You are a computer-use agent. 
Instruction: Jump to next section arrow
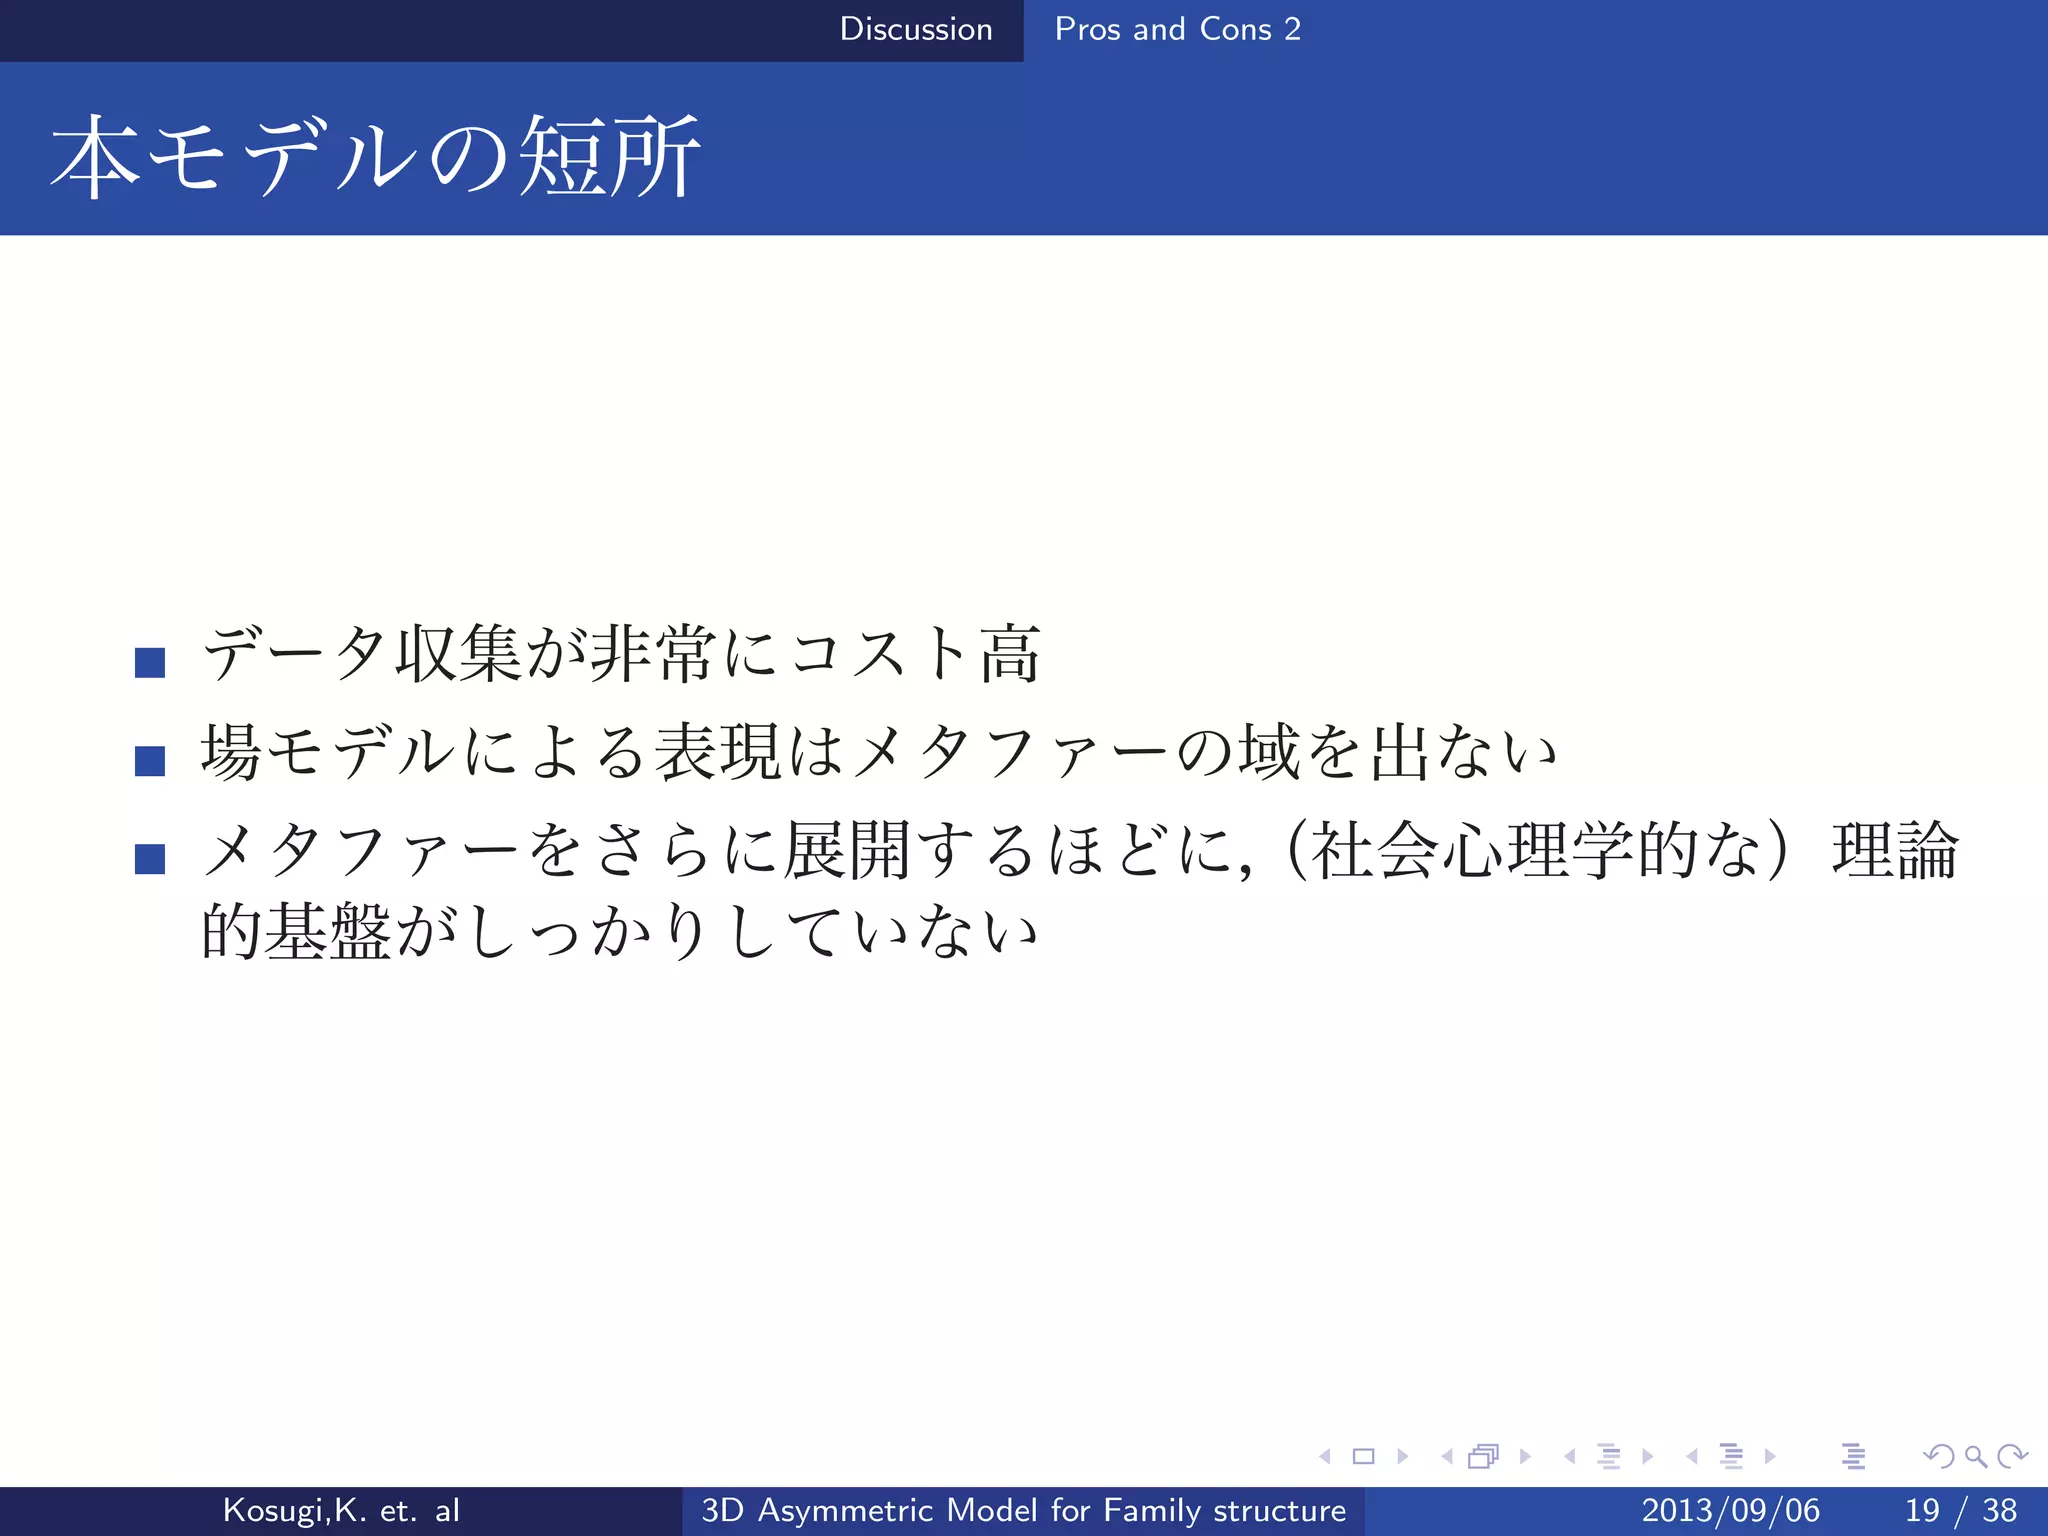(1770, 1457)
